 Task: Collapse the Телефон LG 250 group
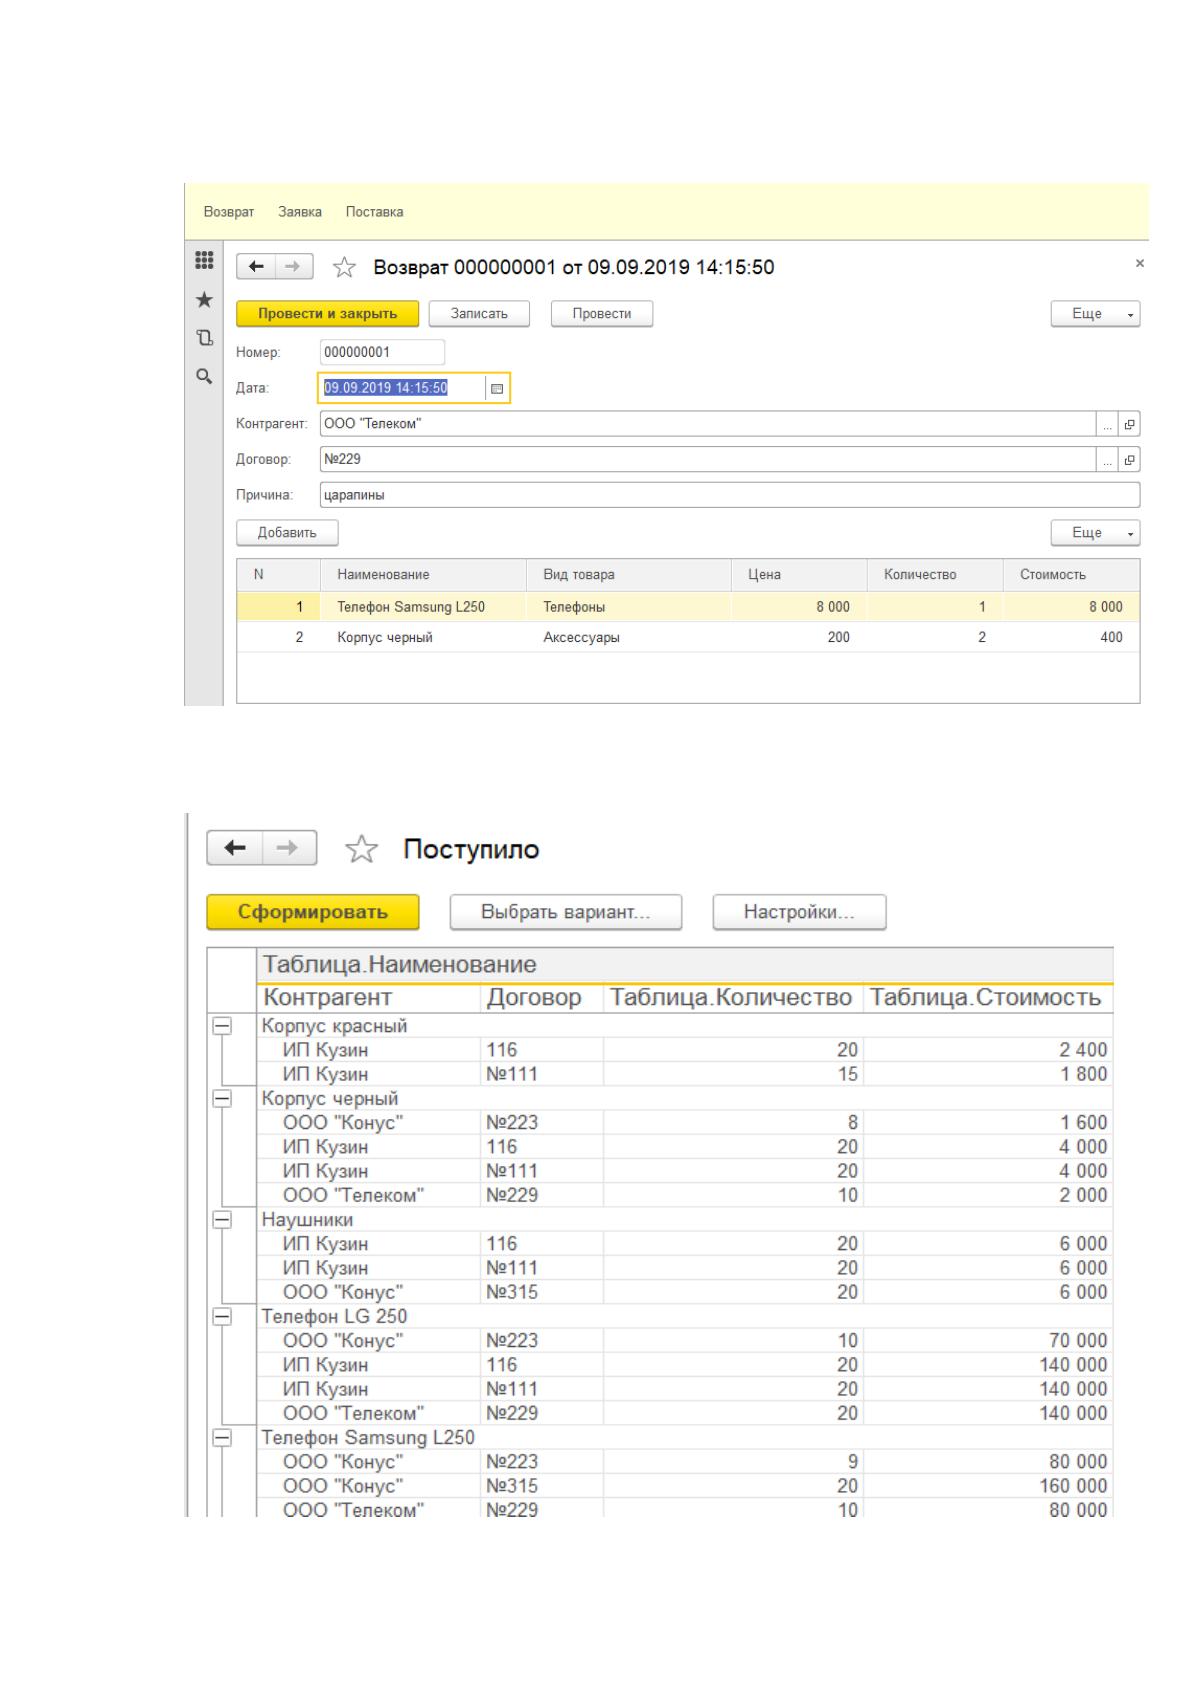[222, 1317]
